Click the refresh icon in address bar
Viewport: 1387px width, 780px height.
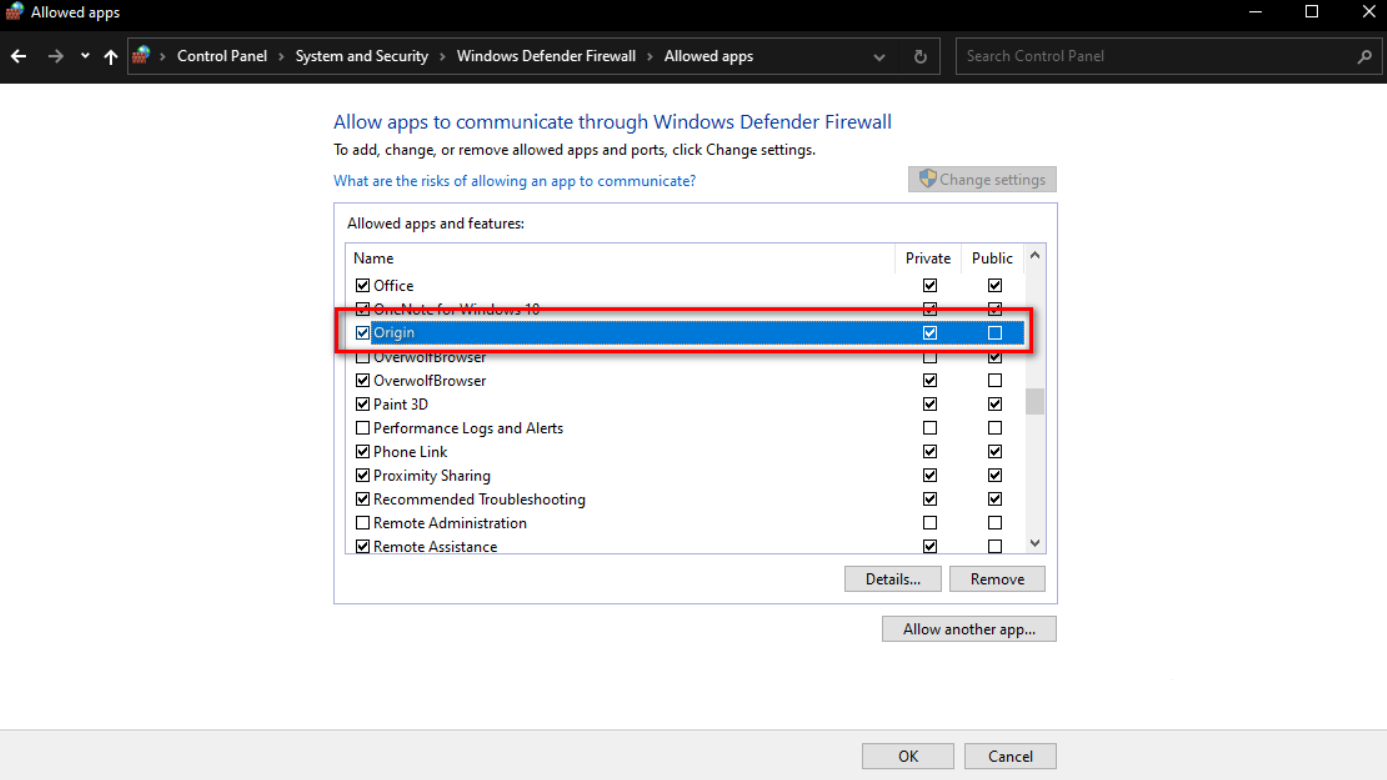click(919, 56)
